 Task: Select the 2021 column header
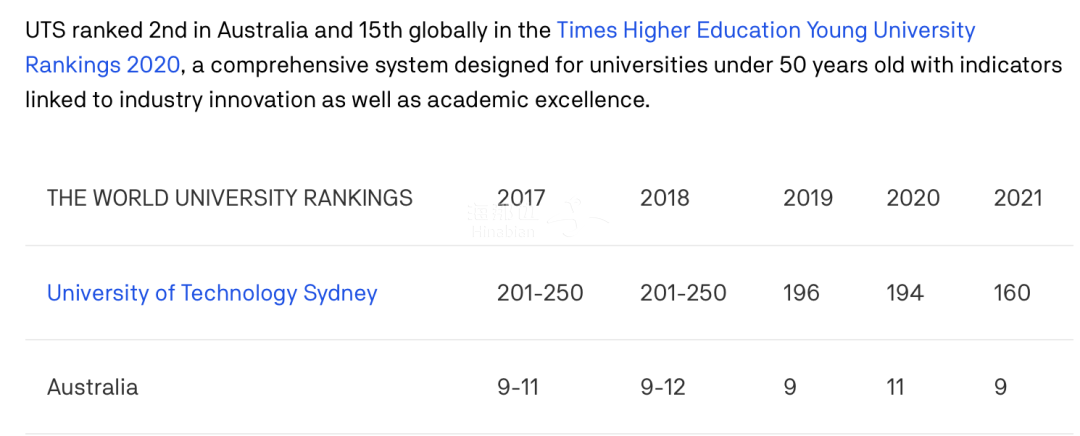pos(1018,198)
